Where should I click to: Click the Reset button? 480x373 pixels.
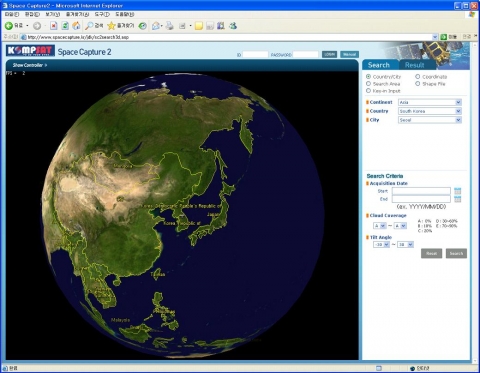(431, 253)
